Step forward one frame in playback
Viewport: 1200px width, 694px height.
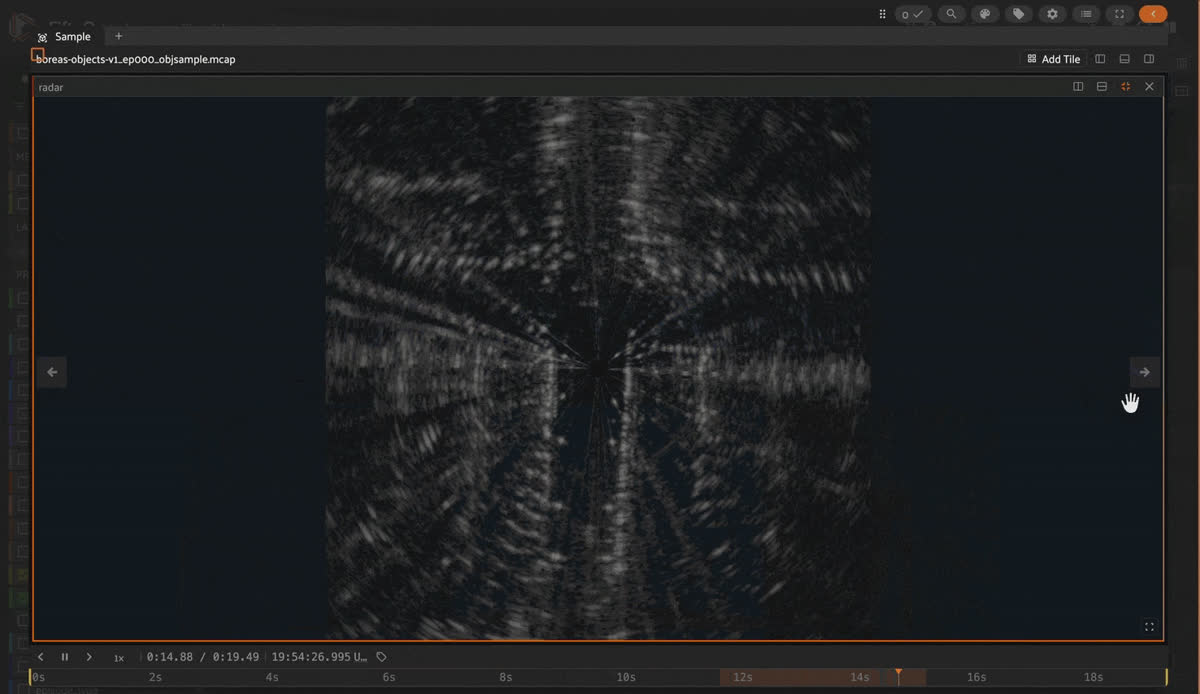(89, 657)
